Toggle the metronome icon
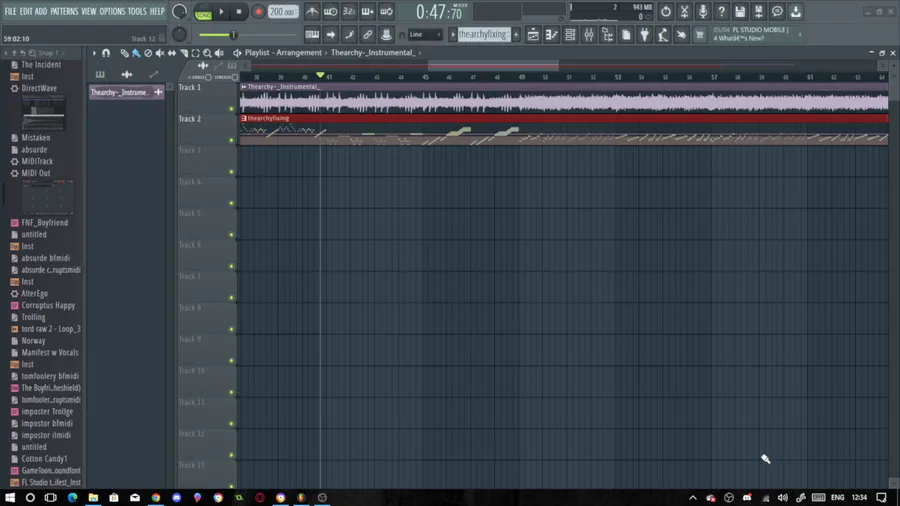This screenshot has height=506, width=900. coord(312,11)
